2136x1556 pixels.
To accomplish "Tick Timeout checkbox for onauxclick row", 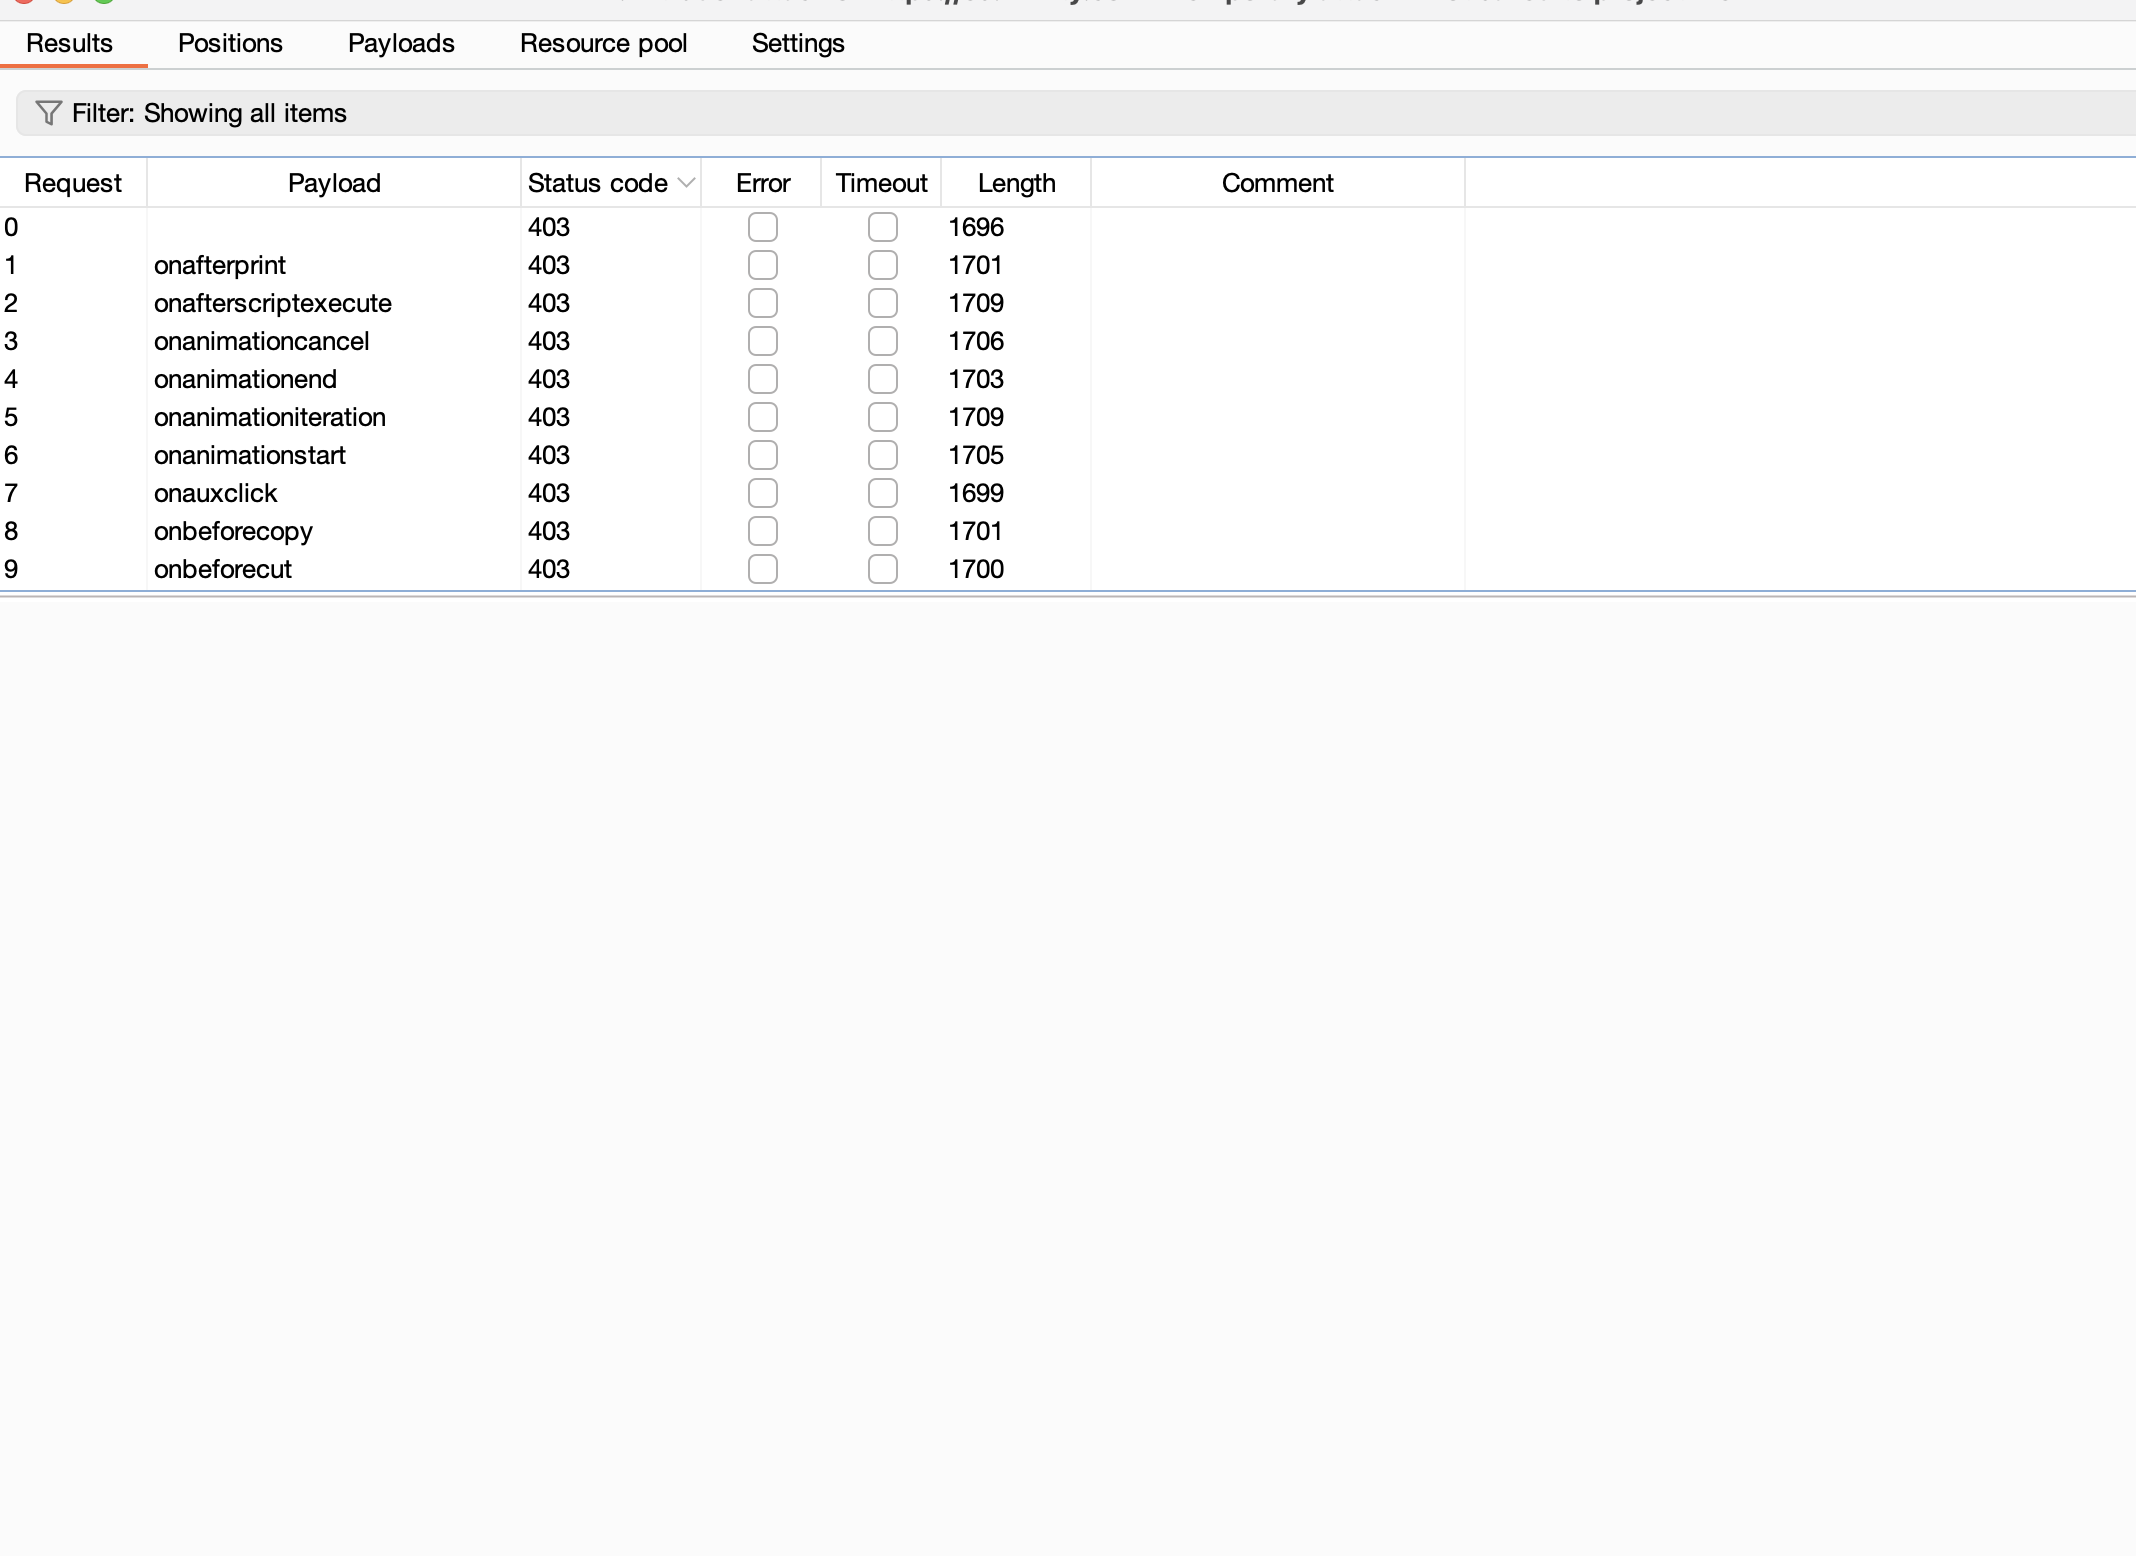I will tap(882, 493).
